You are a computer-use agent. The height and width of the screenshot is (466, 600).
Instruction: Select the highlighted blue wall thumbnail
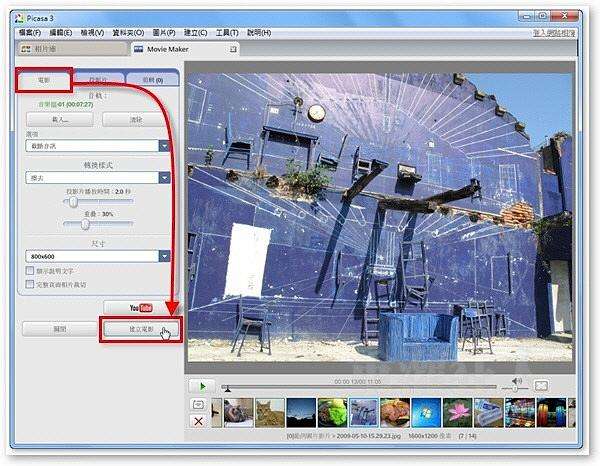364,412
